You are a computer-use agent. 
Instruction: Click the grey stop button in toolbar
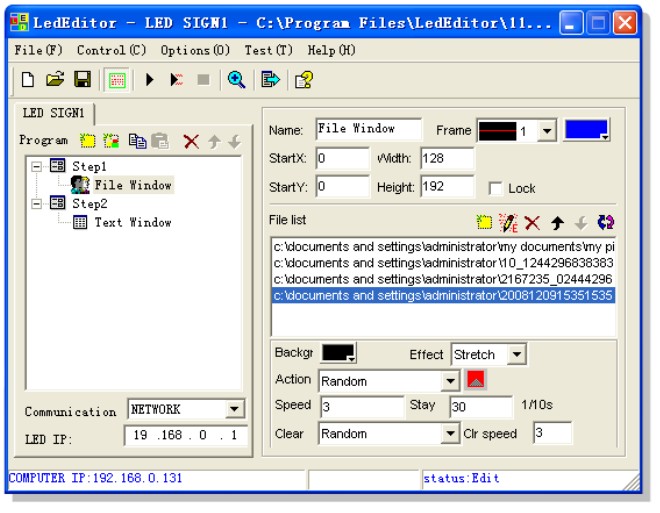coord(204,80)
